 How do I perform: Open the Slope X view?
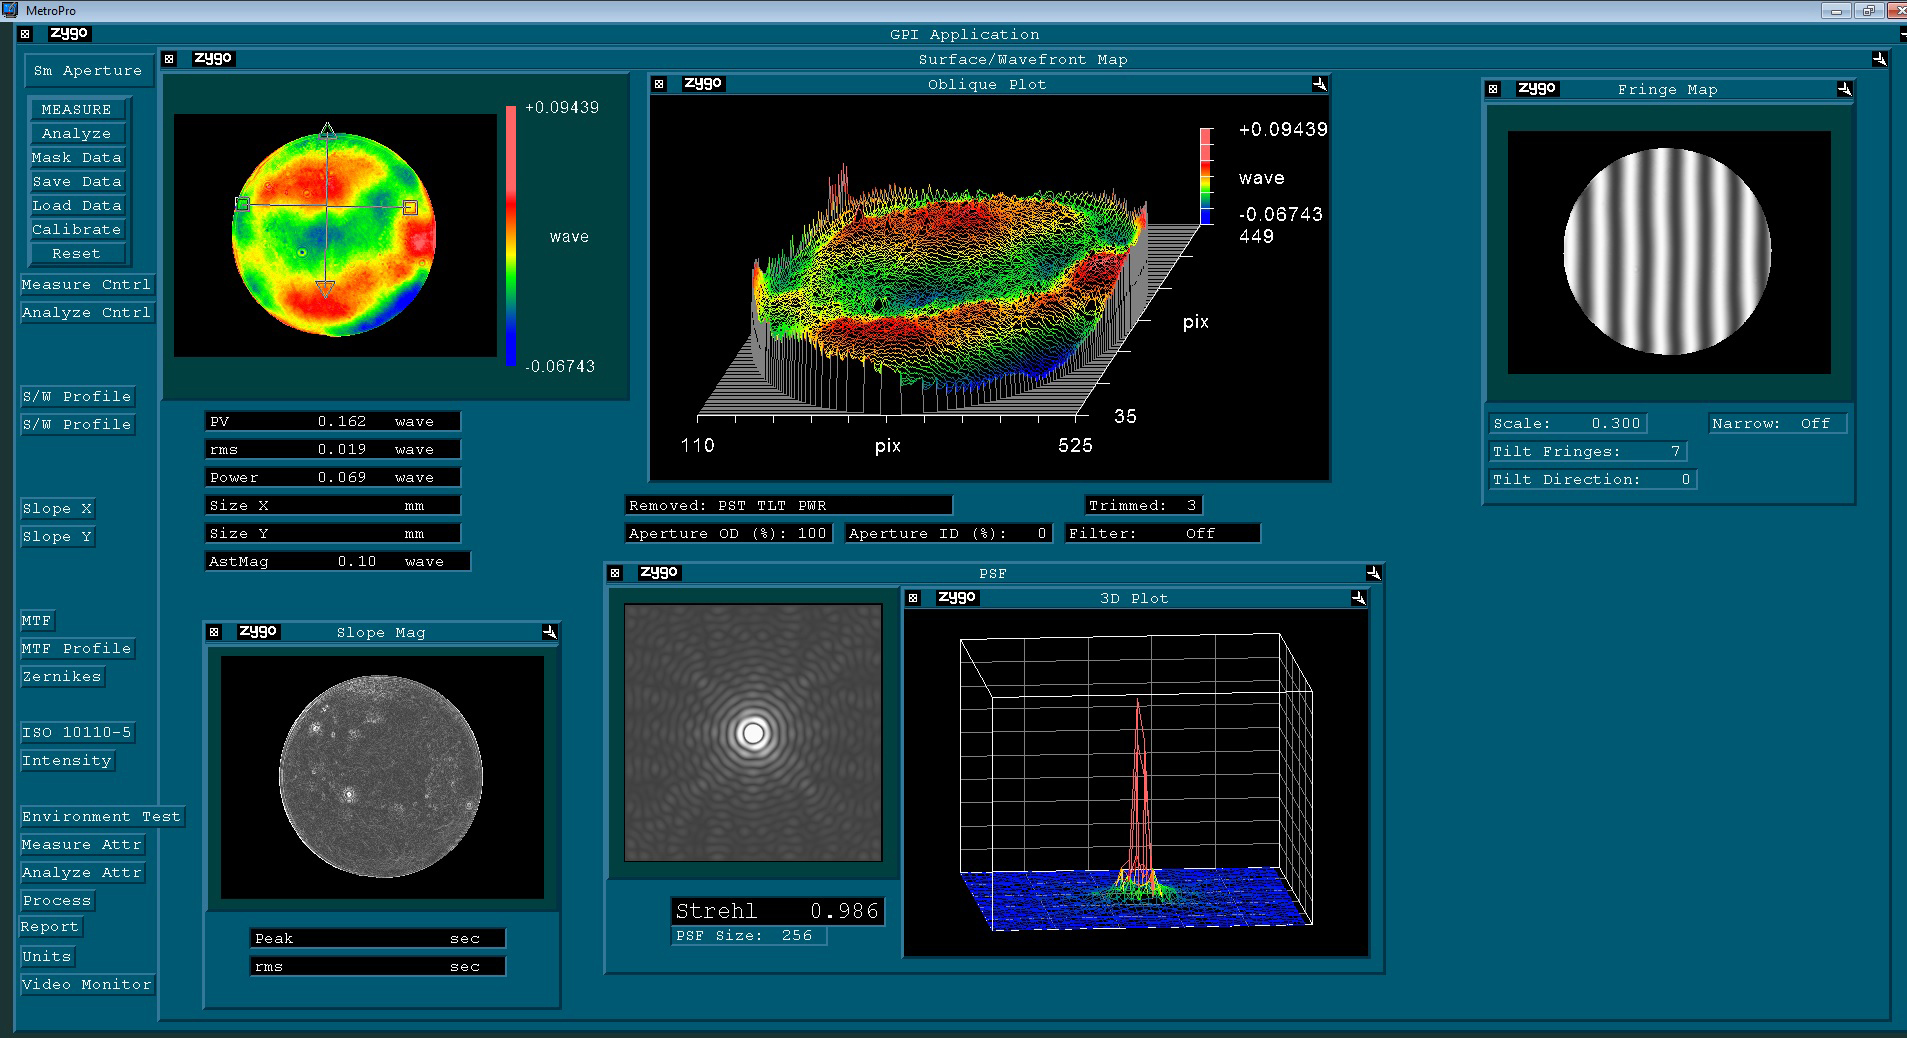[x=57, y=508]
